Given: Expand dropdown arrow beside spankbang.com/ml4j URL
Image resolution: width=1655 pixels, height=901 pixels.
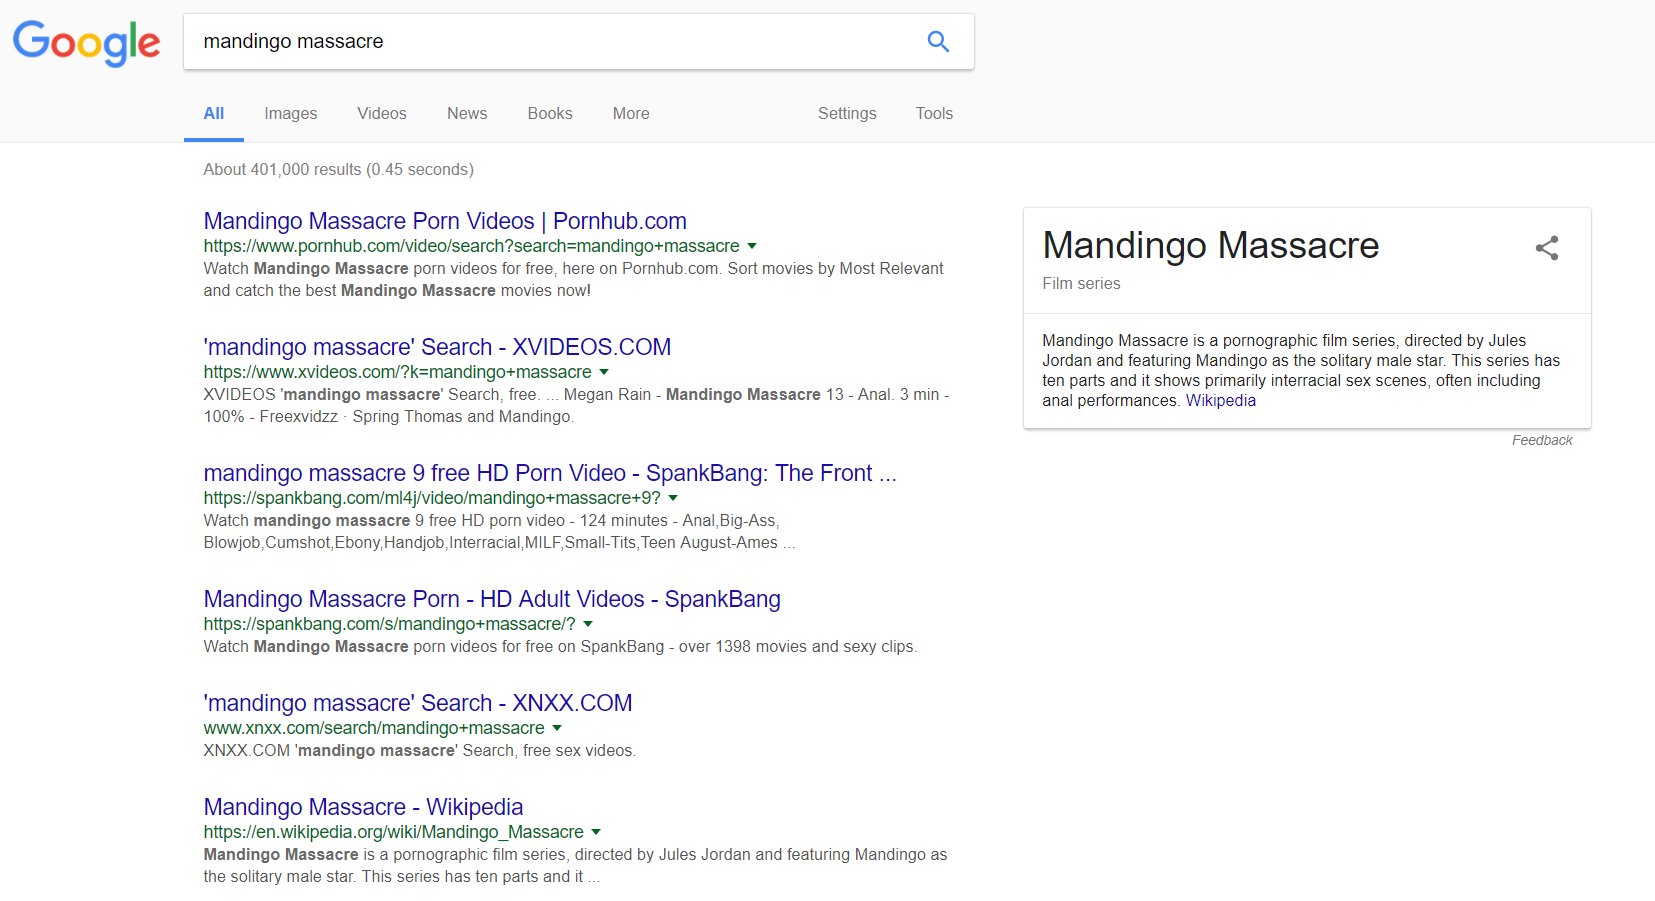Looking at the screenshot, I should pyautogui.click(x=673, y=498).
